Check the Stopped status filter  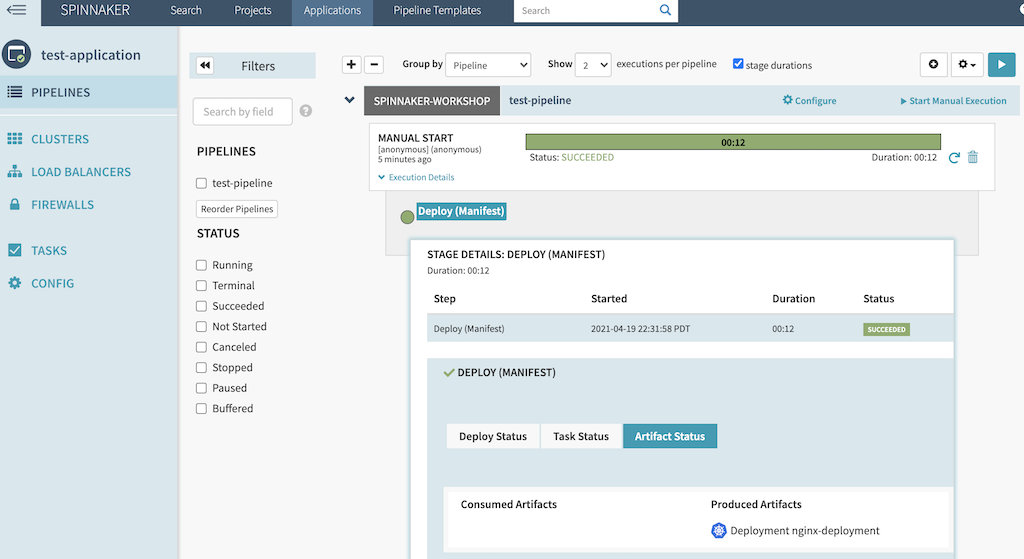201,367
